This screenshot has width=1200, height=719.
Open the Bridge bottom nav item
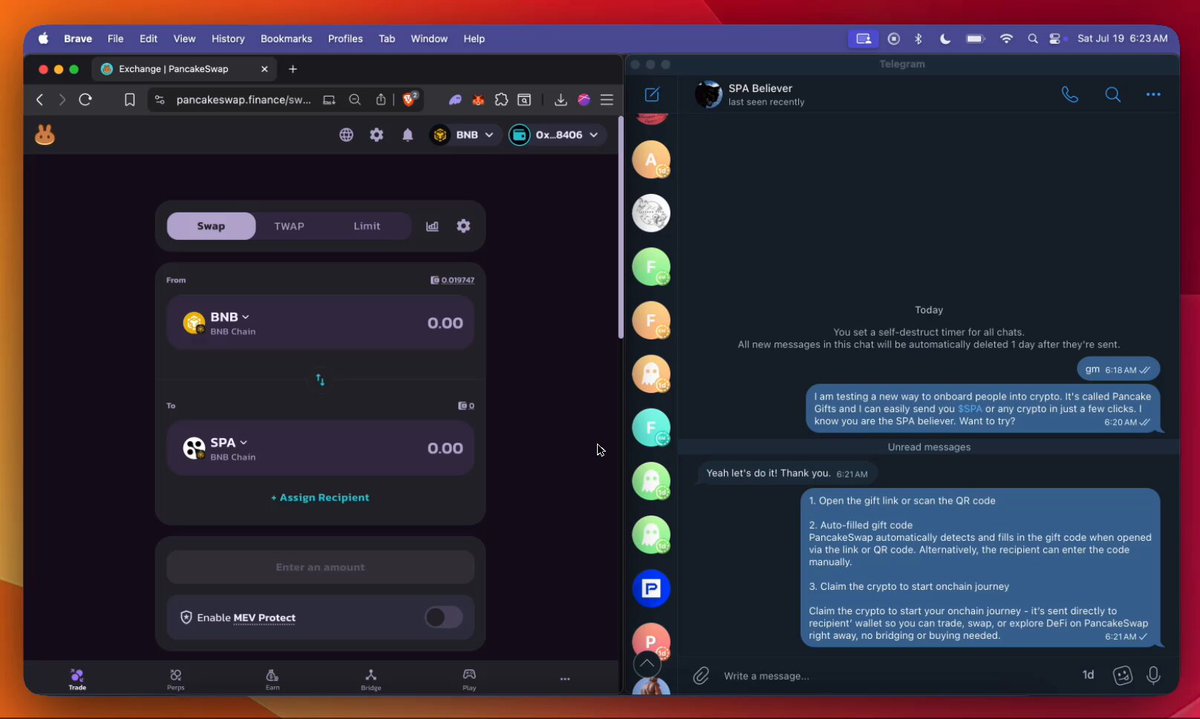(371, 680)
